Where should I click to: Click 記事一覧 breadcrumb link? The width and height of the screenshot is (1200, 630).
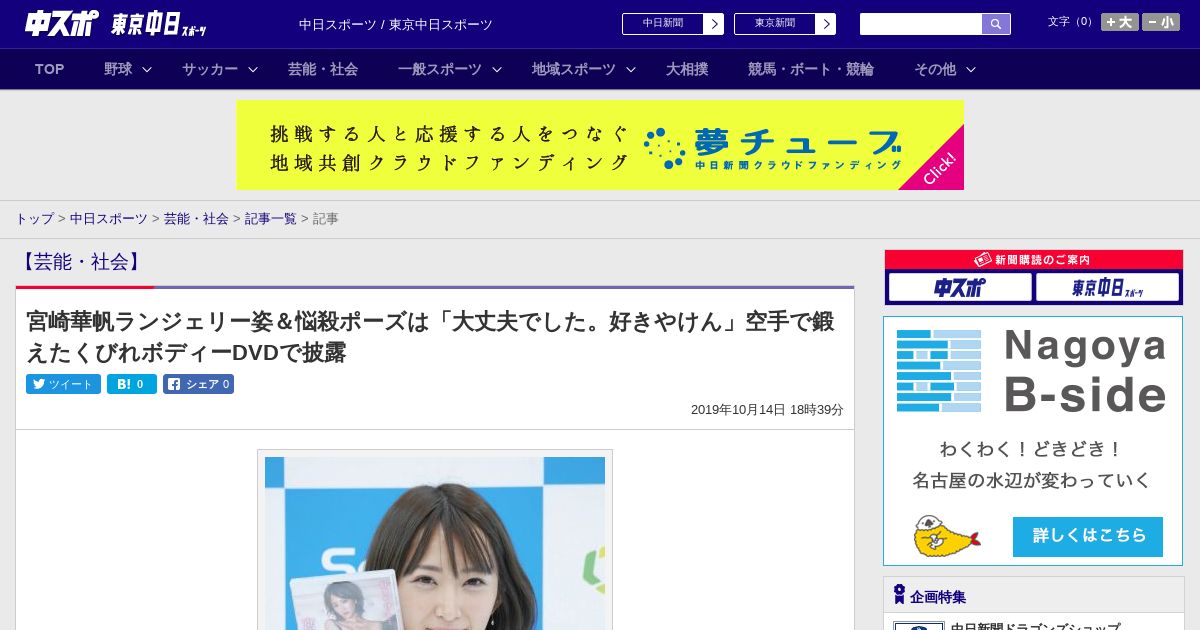[271, 218]
